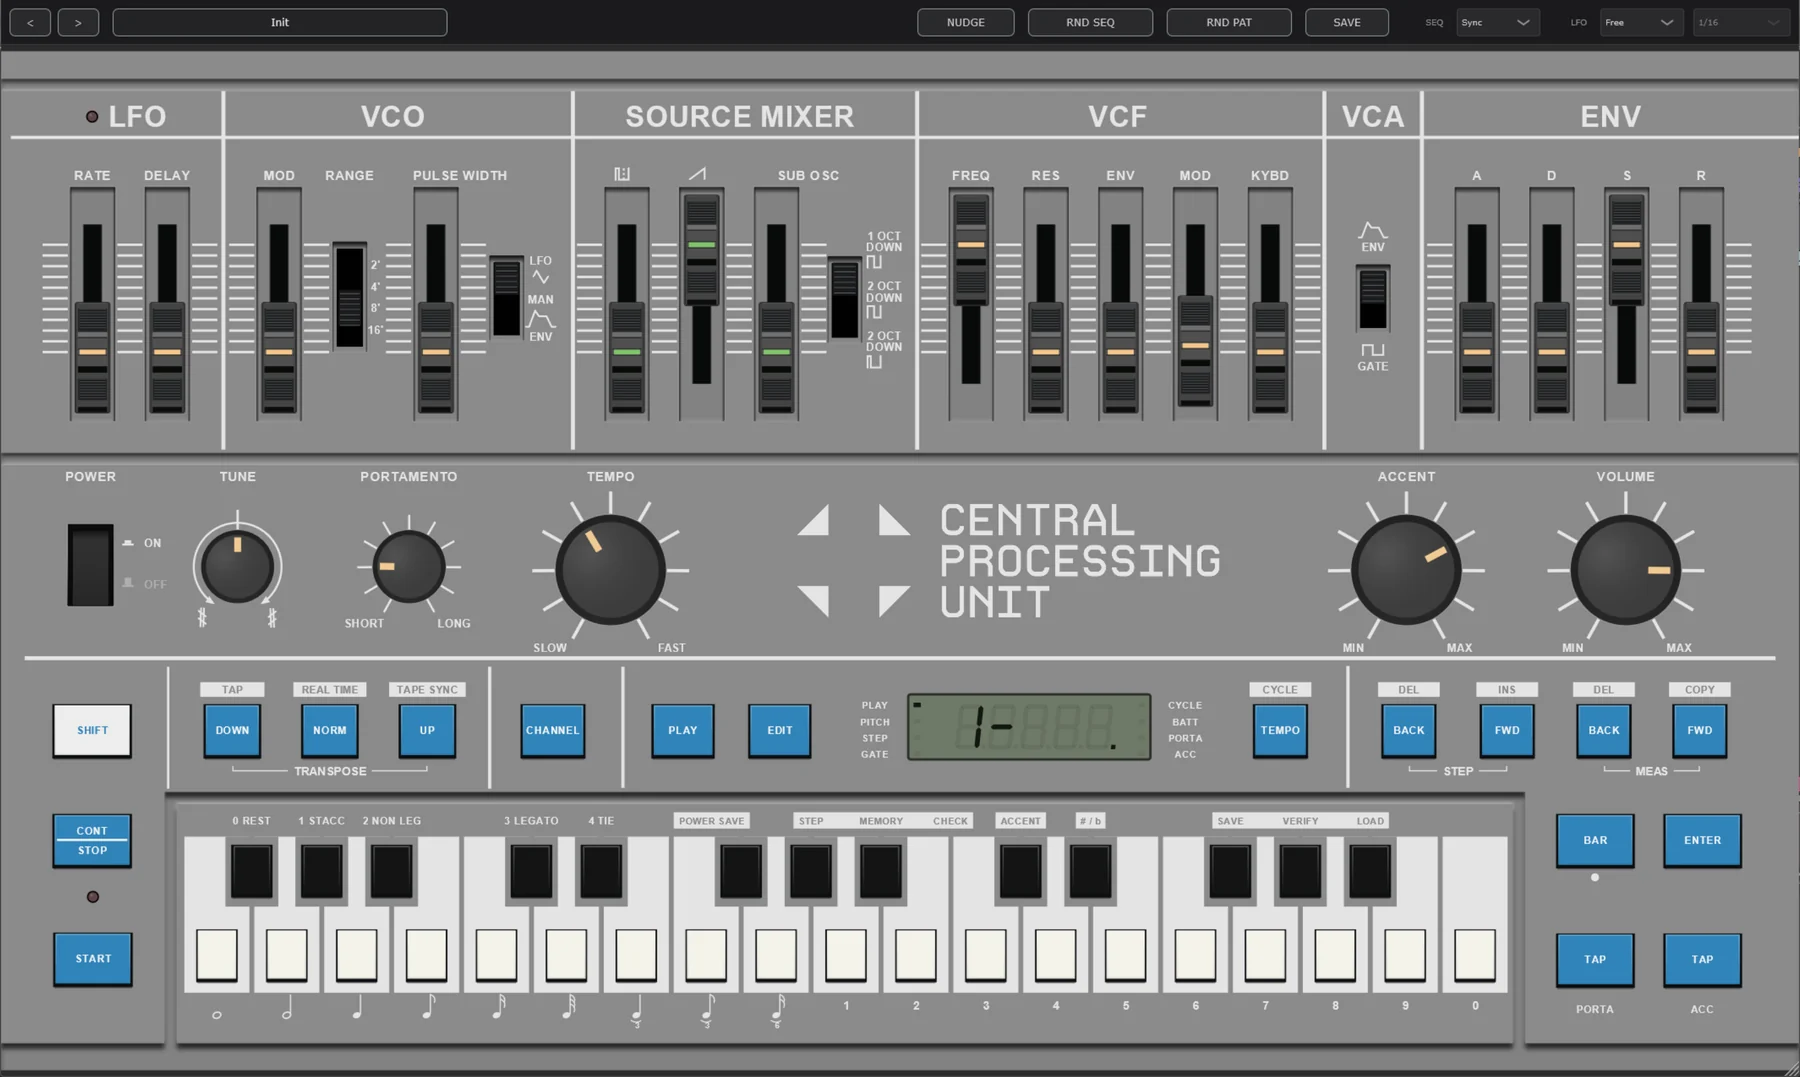
Task: Toggle the pulse width LFO/MAN/ENV switch
Action: click(x=506, y=298)
